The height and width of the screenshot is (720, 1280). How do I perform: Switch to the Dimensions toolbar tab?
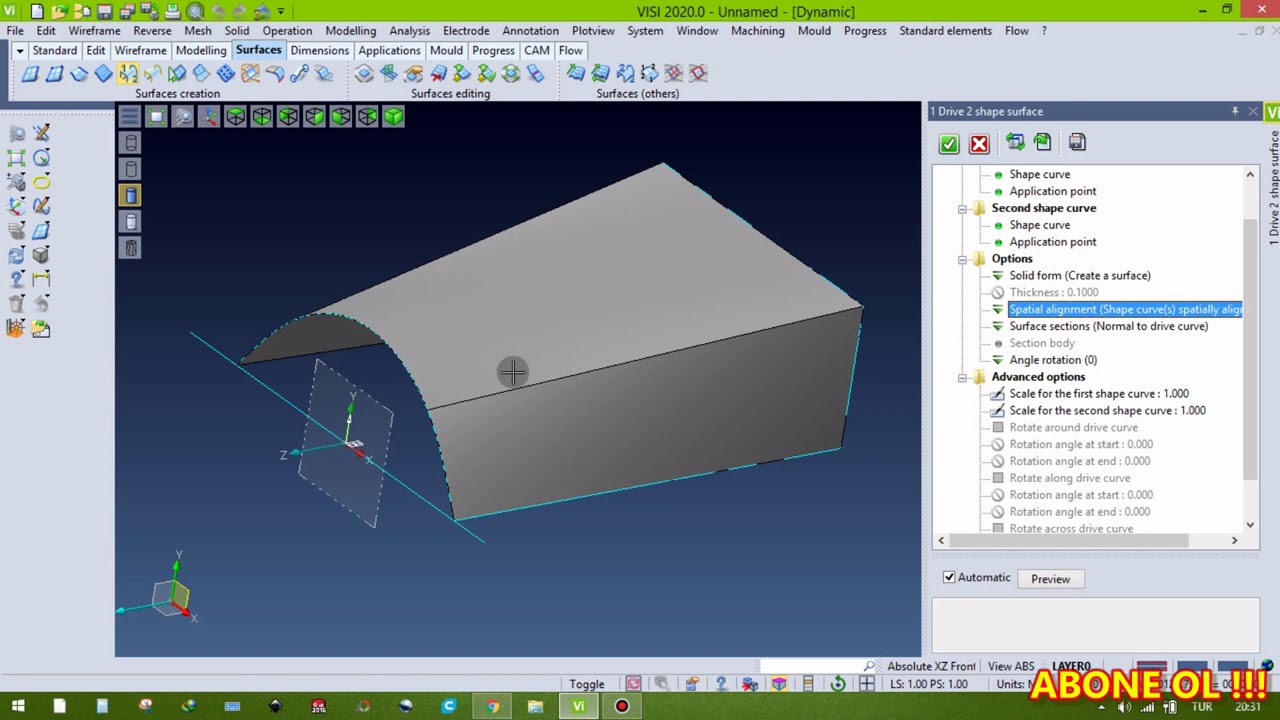click(x=320, y=51)
